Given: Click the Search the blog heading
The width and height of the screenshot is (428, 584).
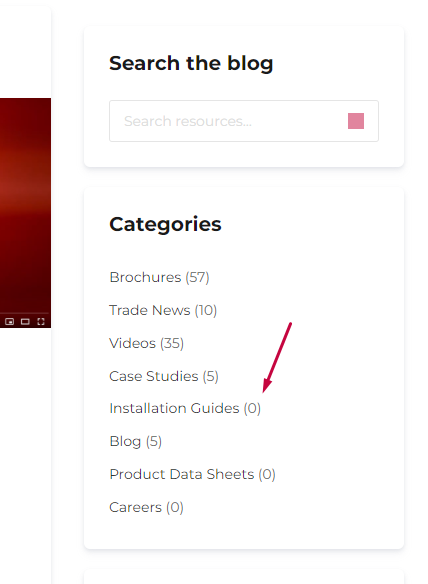Looking at the screenshot, I should point(191,63).
